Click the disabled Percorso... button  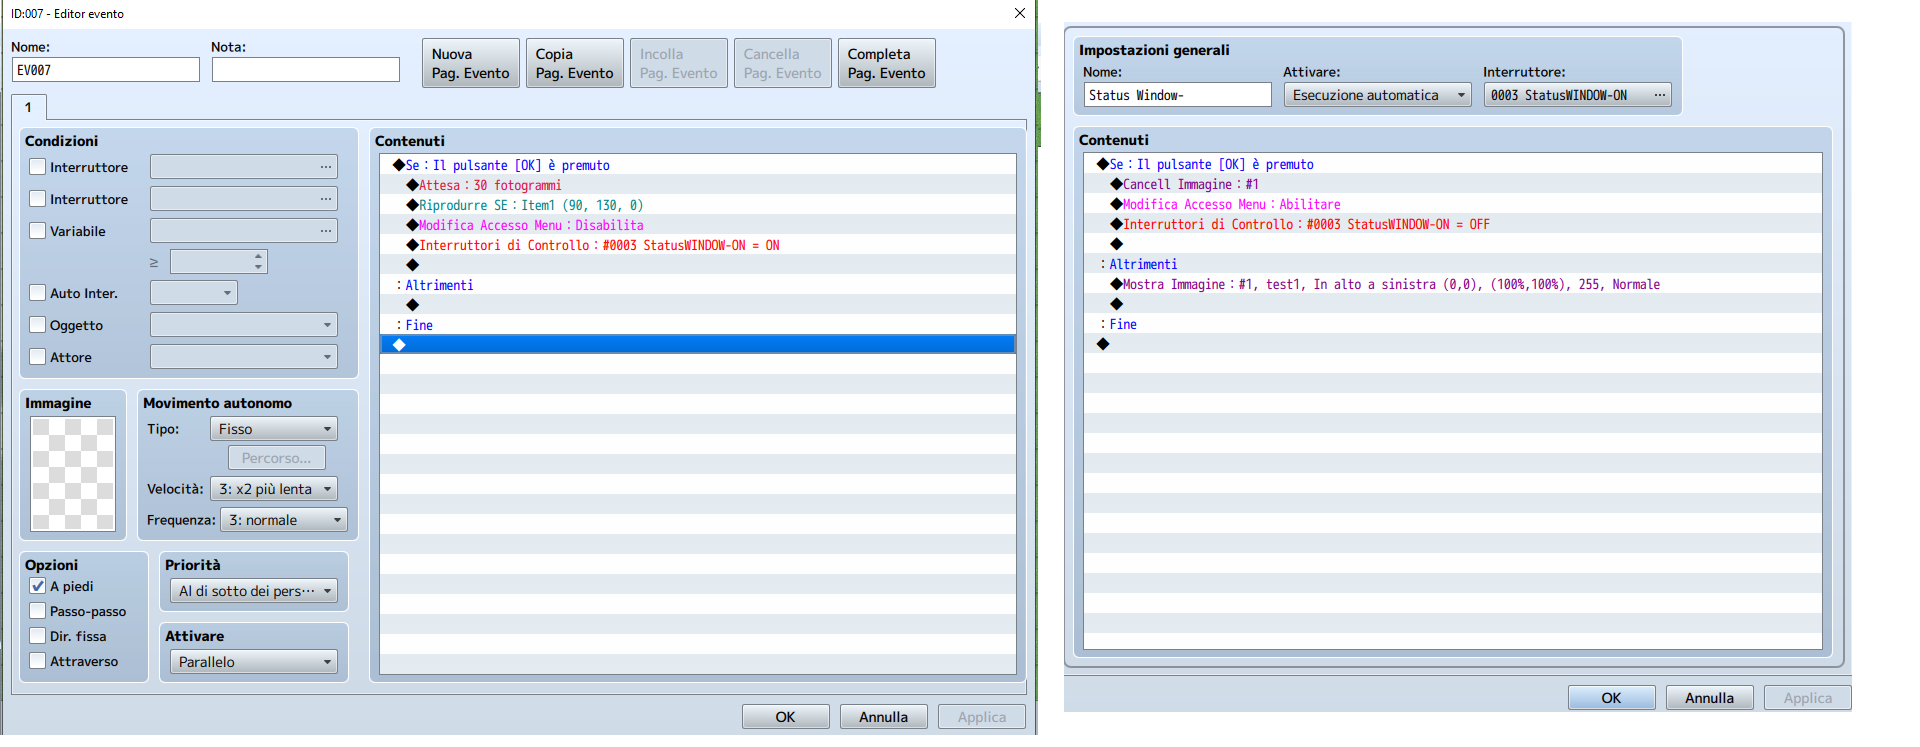pos(277,458)
